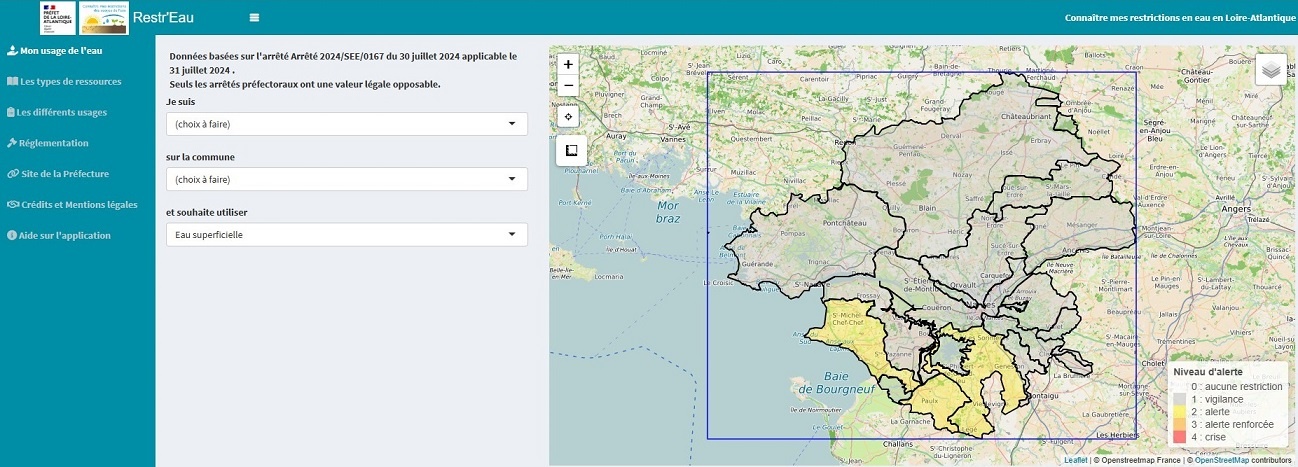This screenshot has width=1298, height=467.
Task: Zoom in on the map
Action: [x=568, y=64]
